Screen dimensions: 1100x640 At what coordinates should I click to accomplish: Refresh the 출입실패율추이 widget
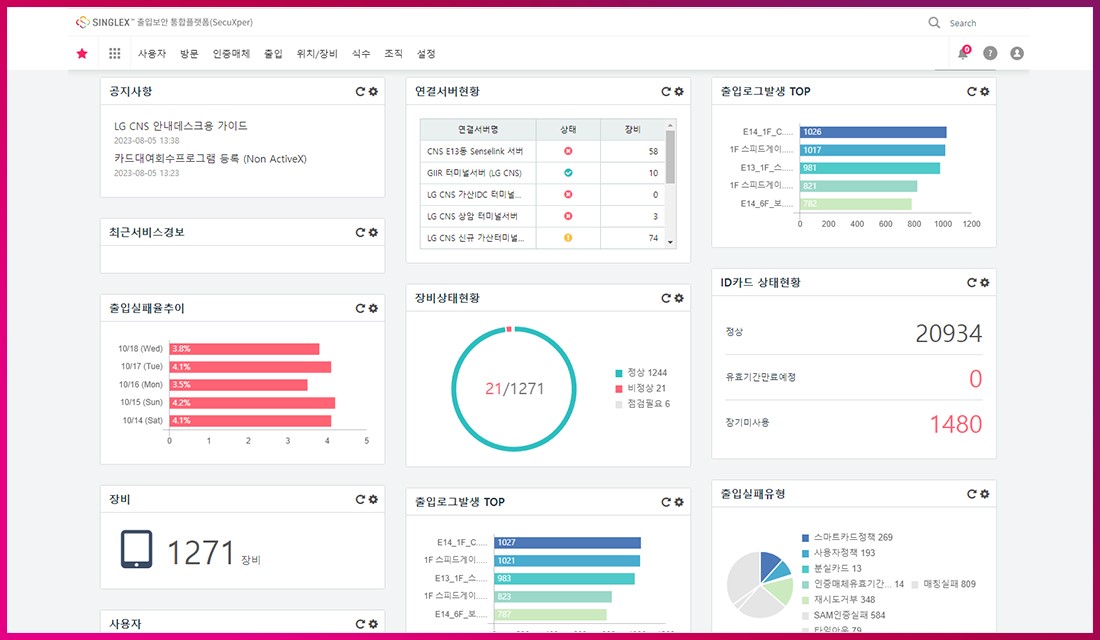[x=360, y=309]
